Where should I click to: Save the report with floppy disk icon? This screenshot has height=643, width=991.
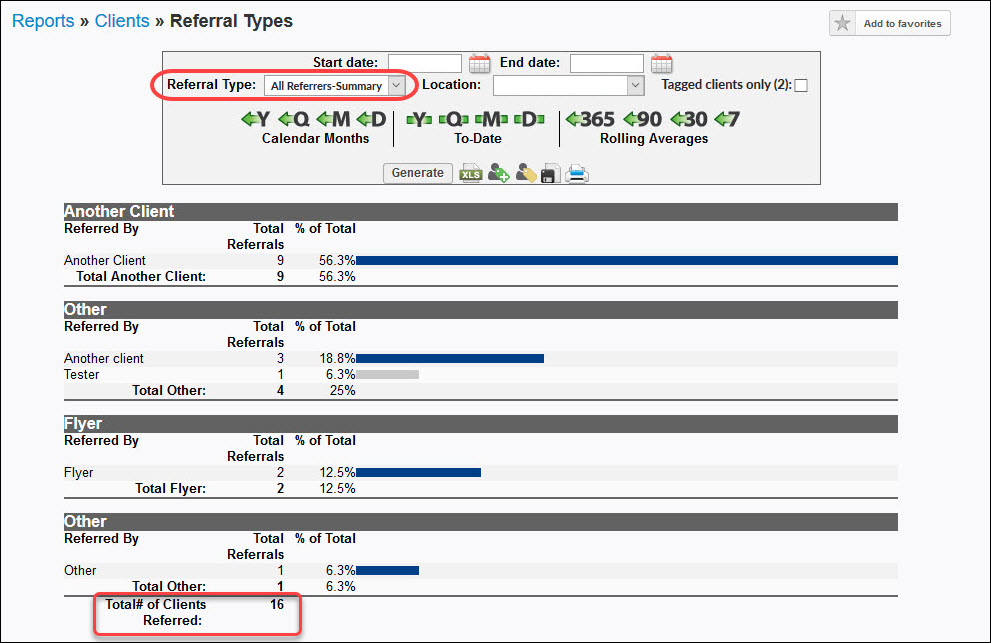tap(550, 173)
